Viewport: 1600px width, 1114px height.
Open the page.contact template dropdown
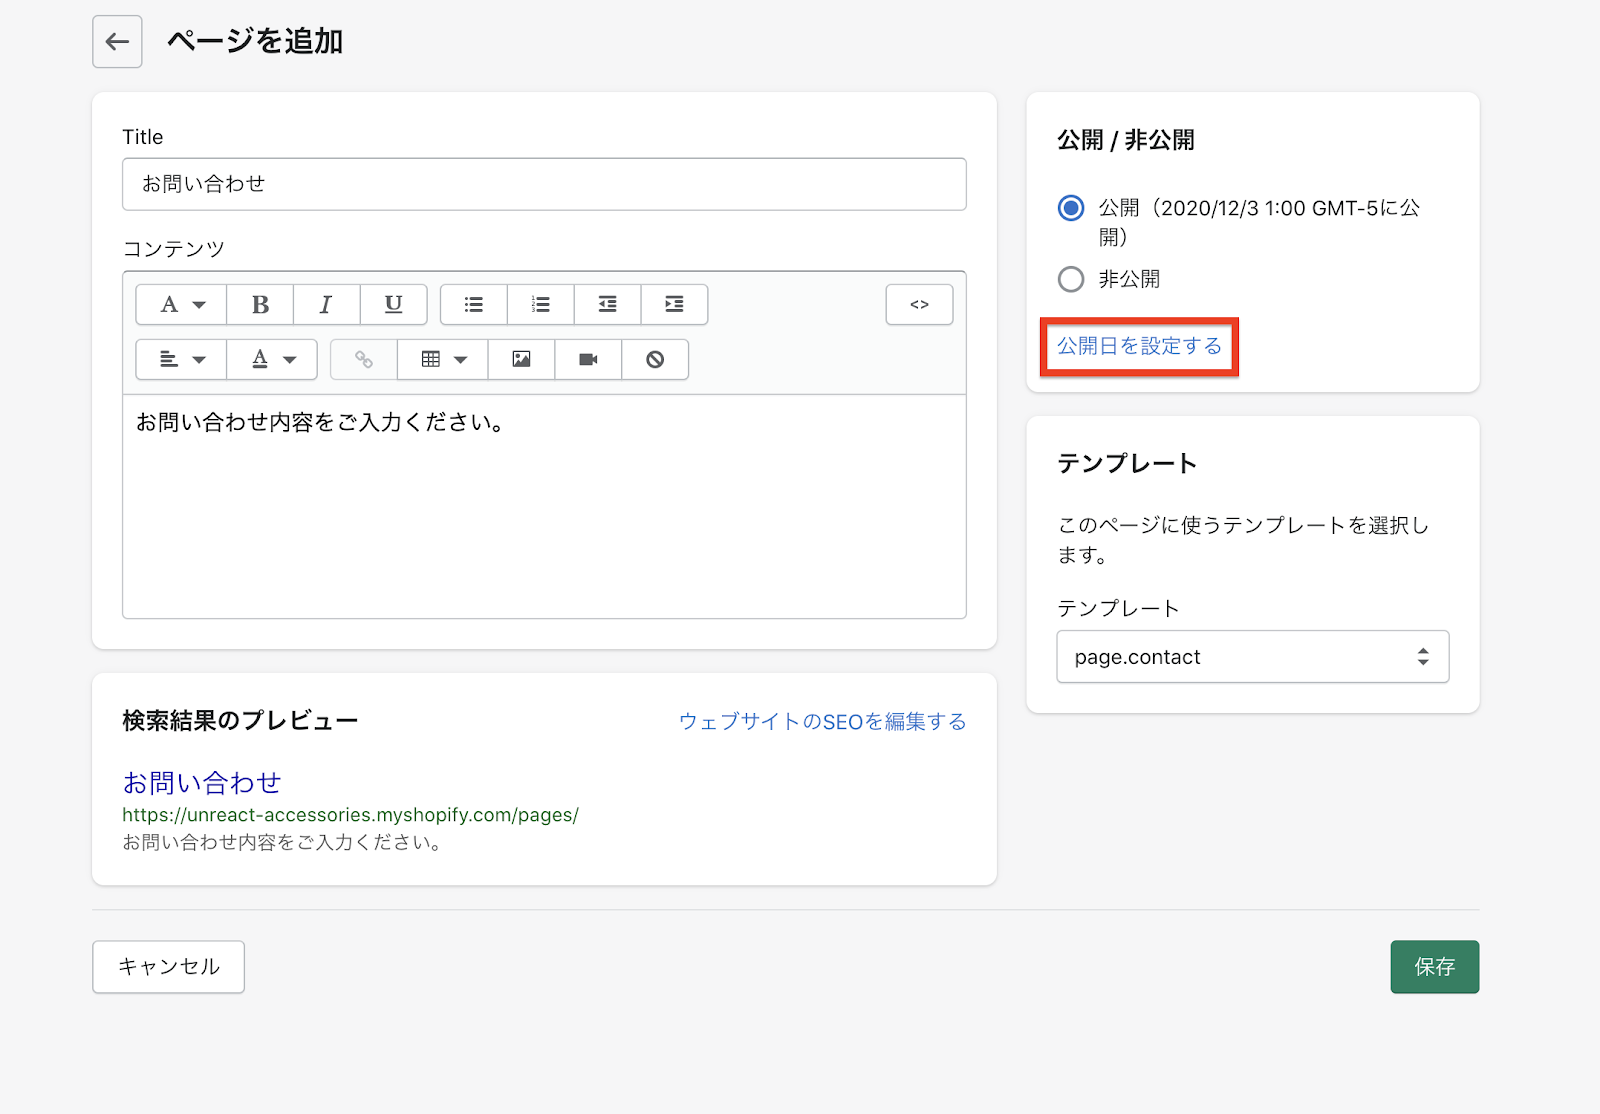click(1252, 657)
